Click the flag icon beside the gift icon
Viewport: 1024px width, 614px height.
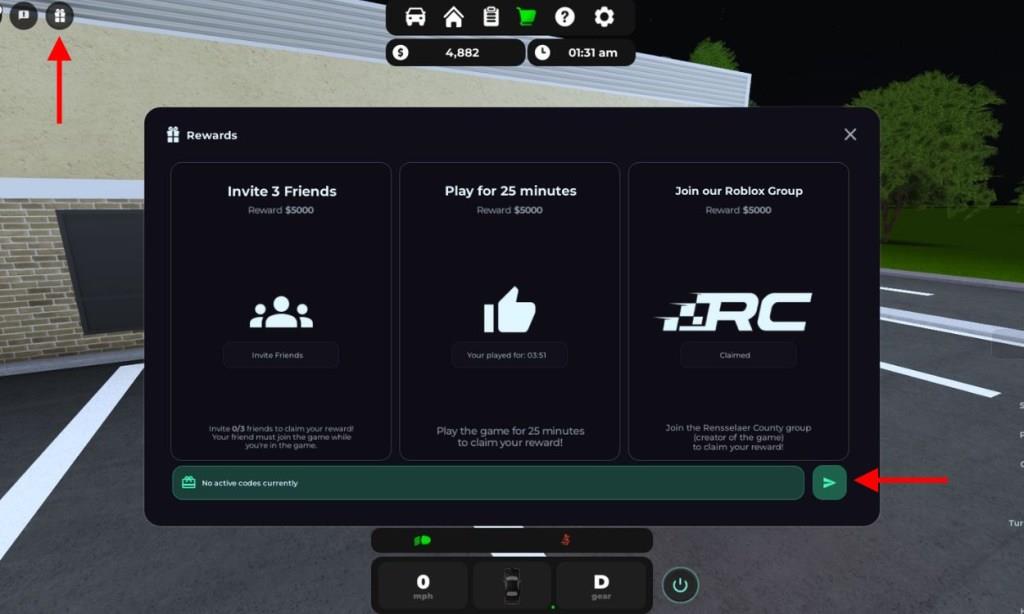point(23,16)
